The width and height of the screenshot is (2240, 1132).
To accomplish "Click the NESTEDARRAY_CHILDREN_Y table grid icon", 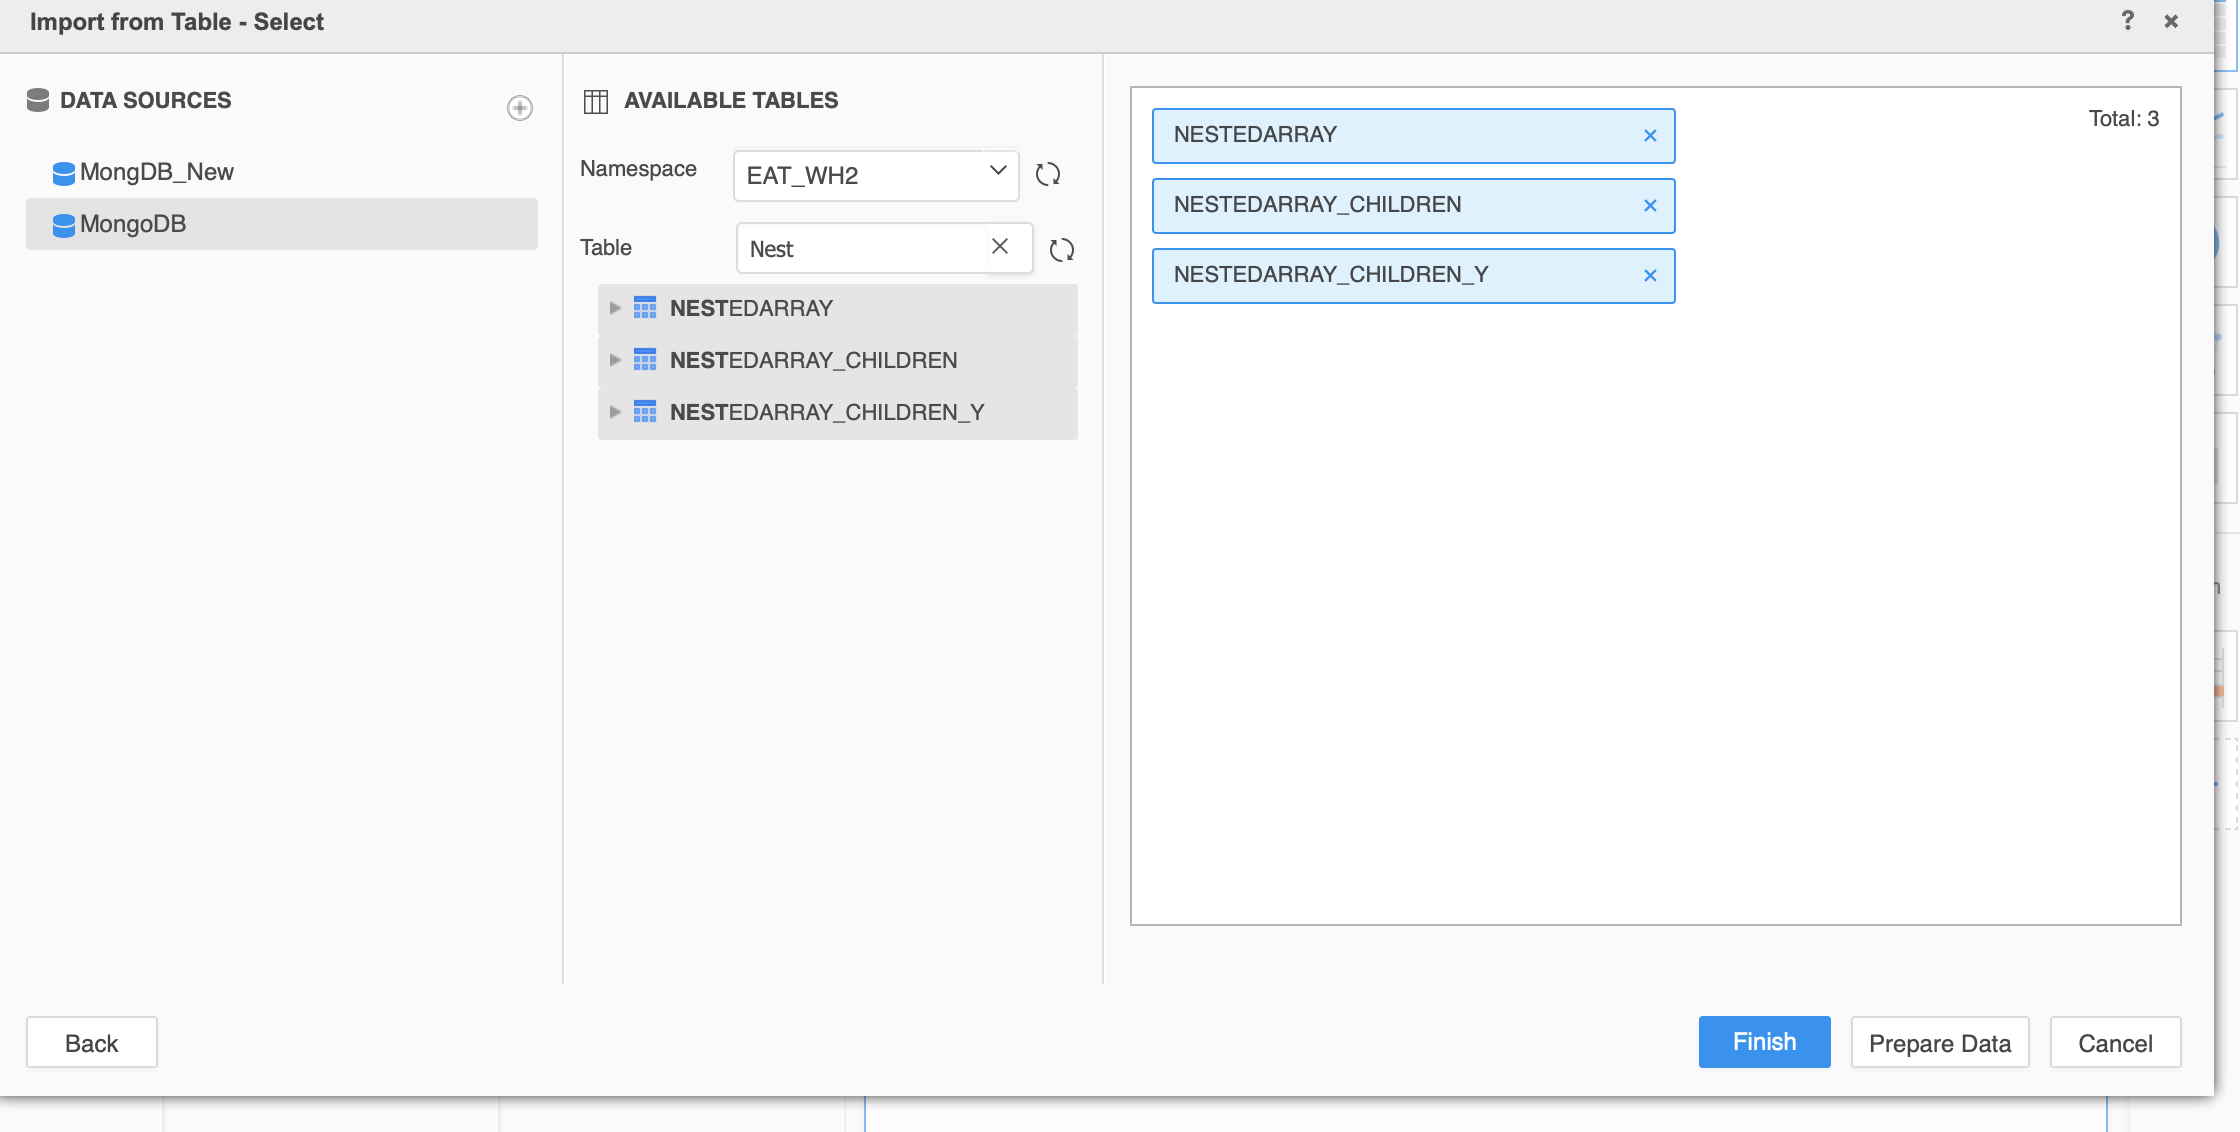I will point(645,412).
